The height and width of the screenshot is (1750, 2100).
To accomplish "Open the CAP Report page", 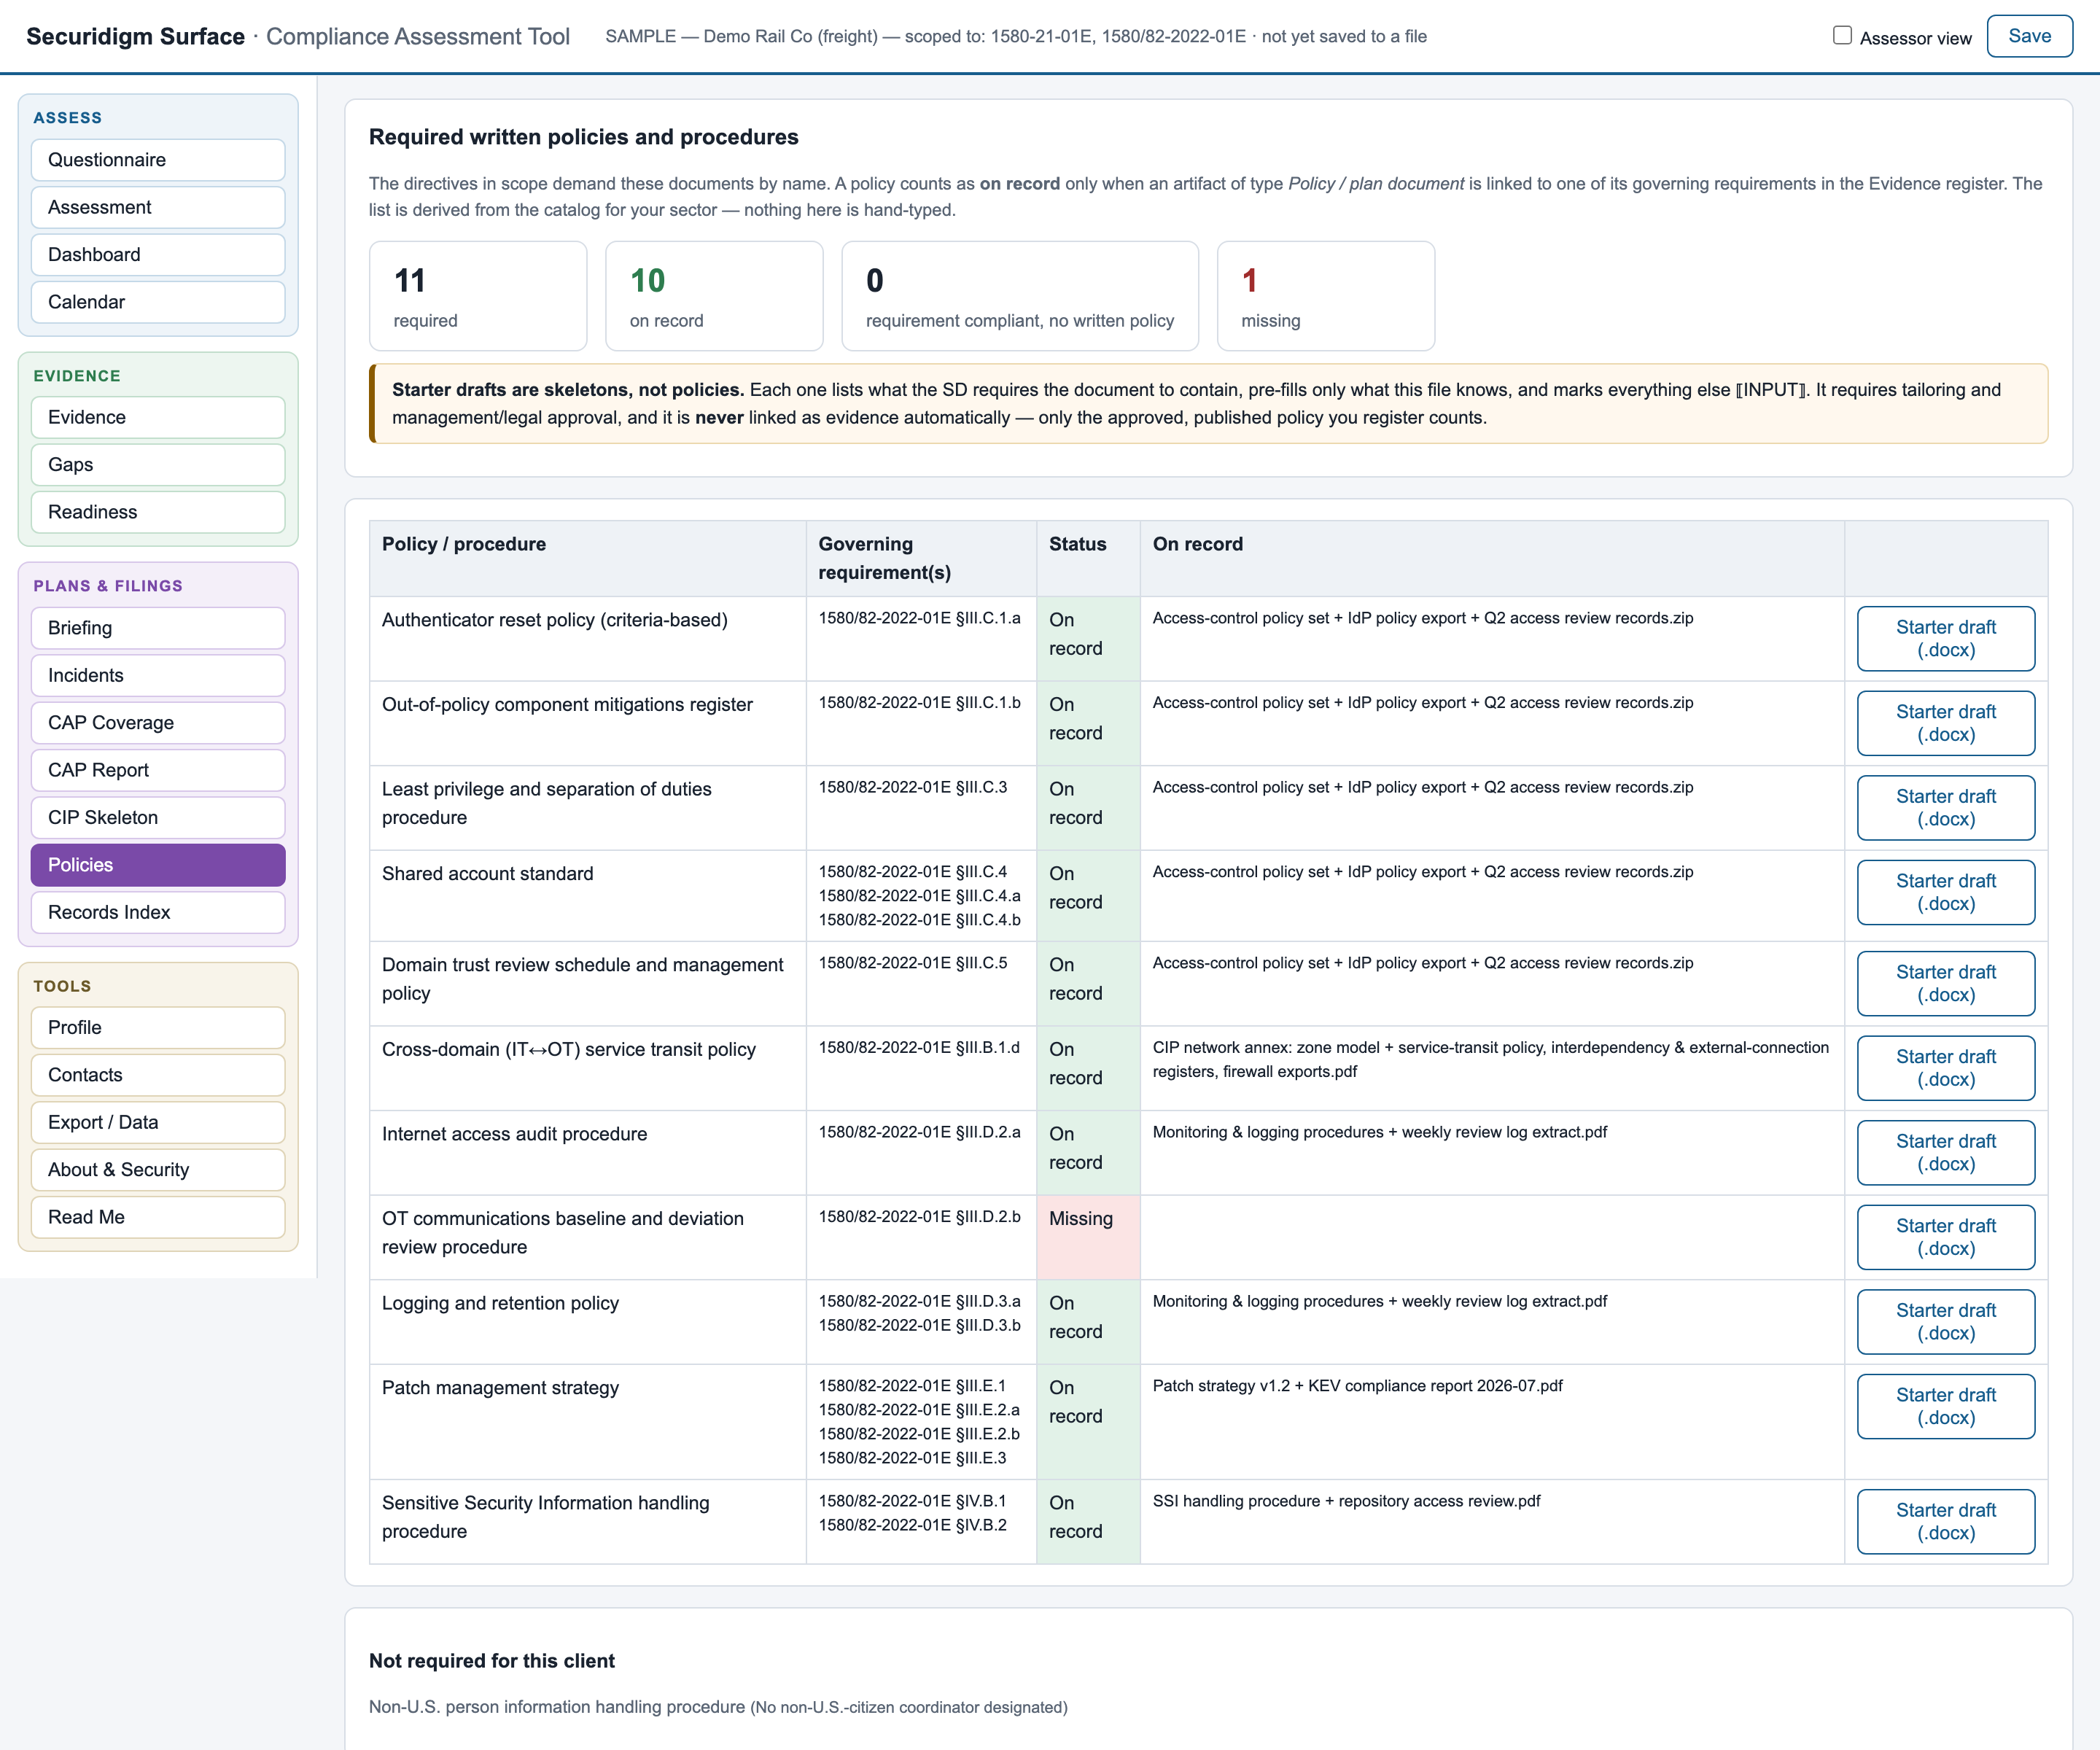I will [158, 770].
